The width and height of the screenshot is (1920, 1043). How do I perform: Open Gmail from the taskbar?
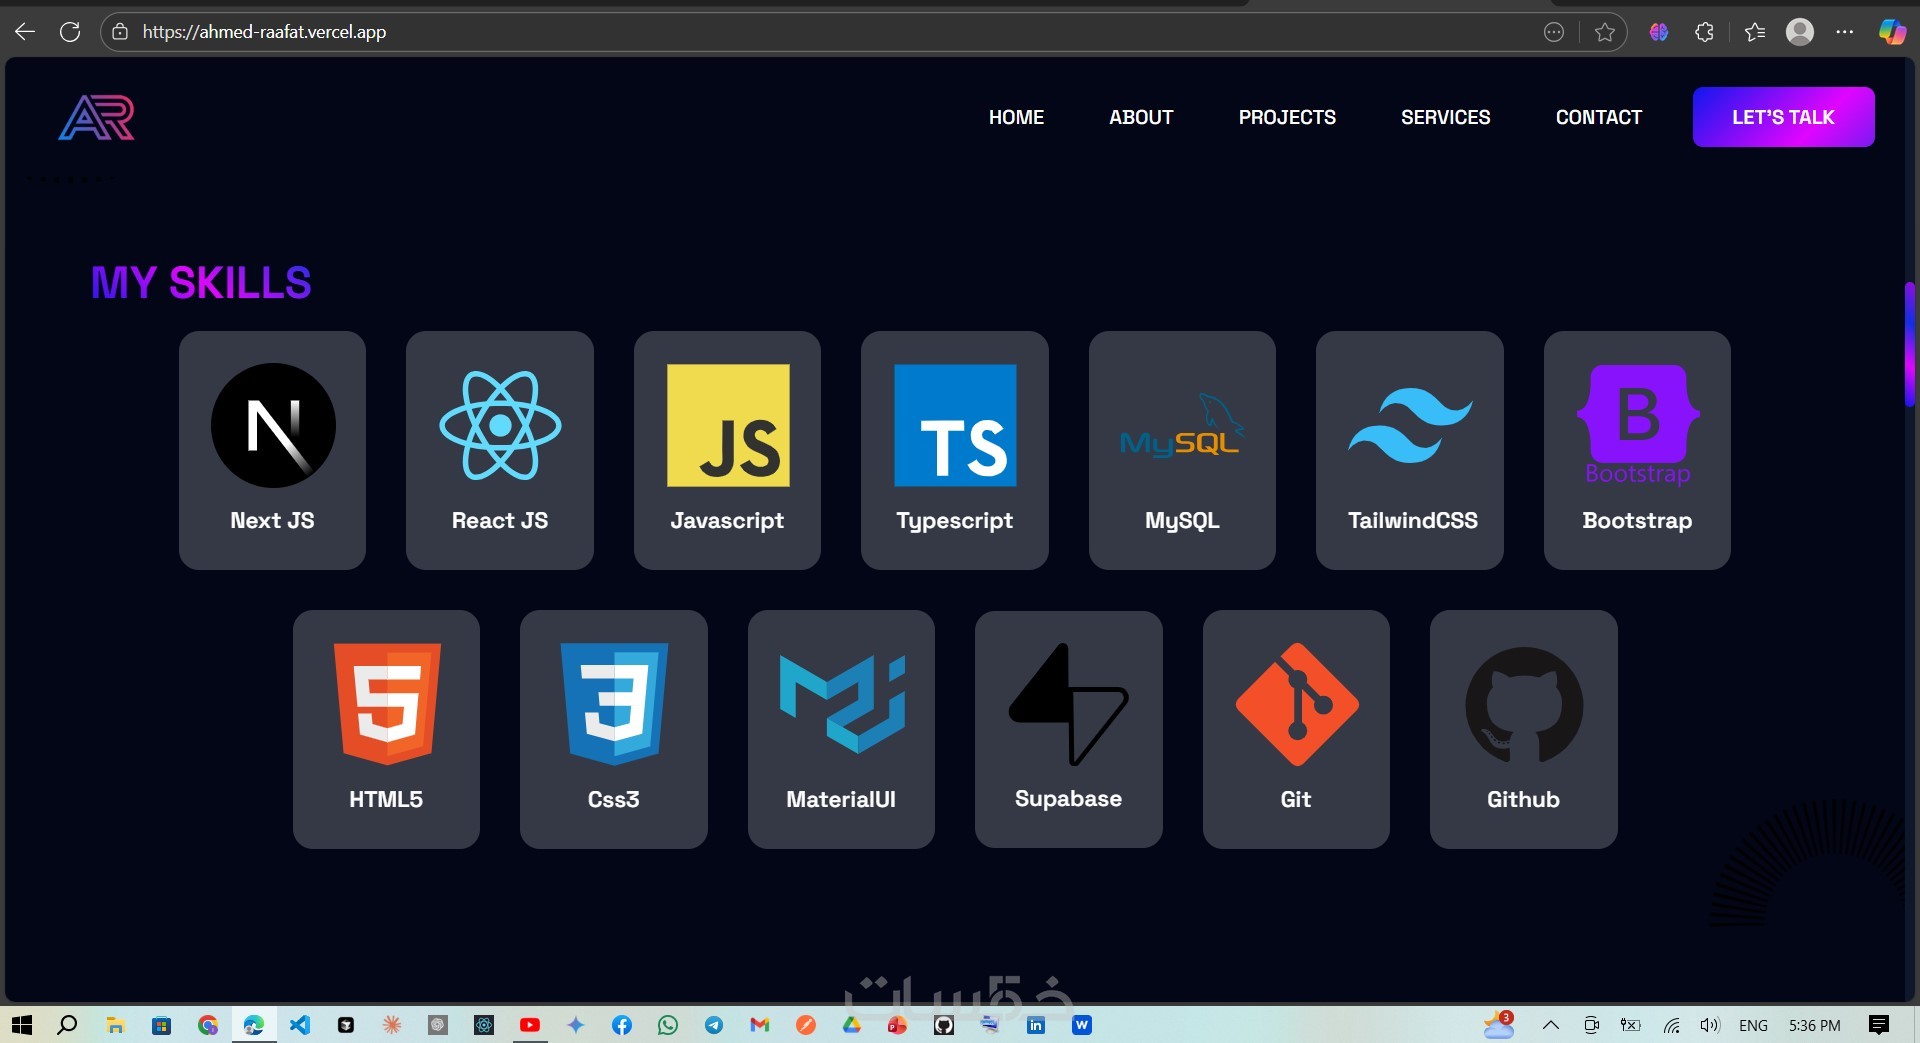point(760,1025)
